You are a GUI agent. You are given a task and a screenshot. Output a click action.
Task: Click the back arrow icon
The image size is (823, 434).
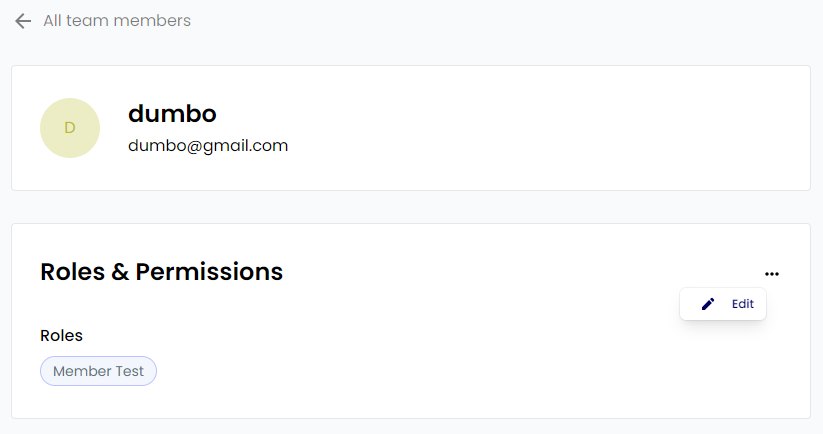pos(23,21)
